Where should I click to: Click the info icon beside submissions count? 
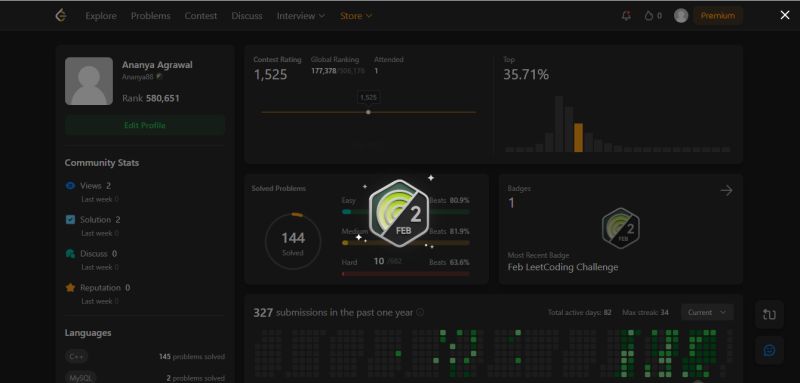[x=420, y=313]
